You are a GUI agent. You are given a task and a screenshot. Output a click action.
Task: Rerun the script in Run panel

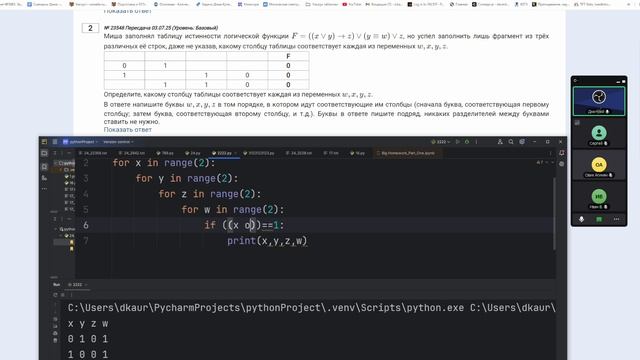coord(55,295)
